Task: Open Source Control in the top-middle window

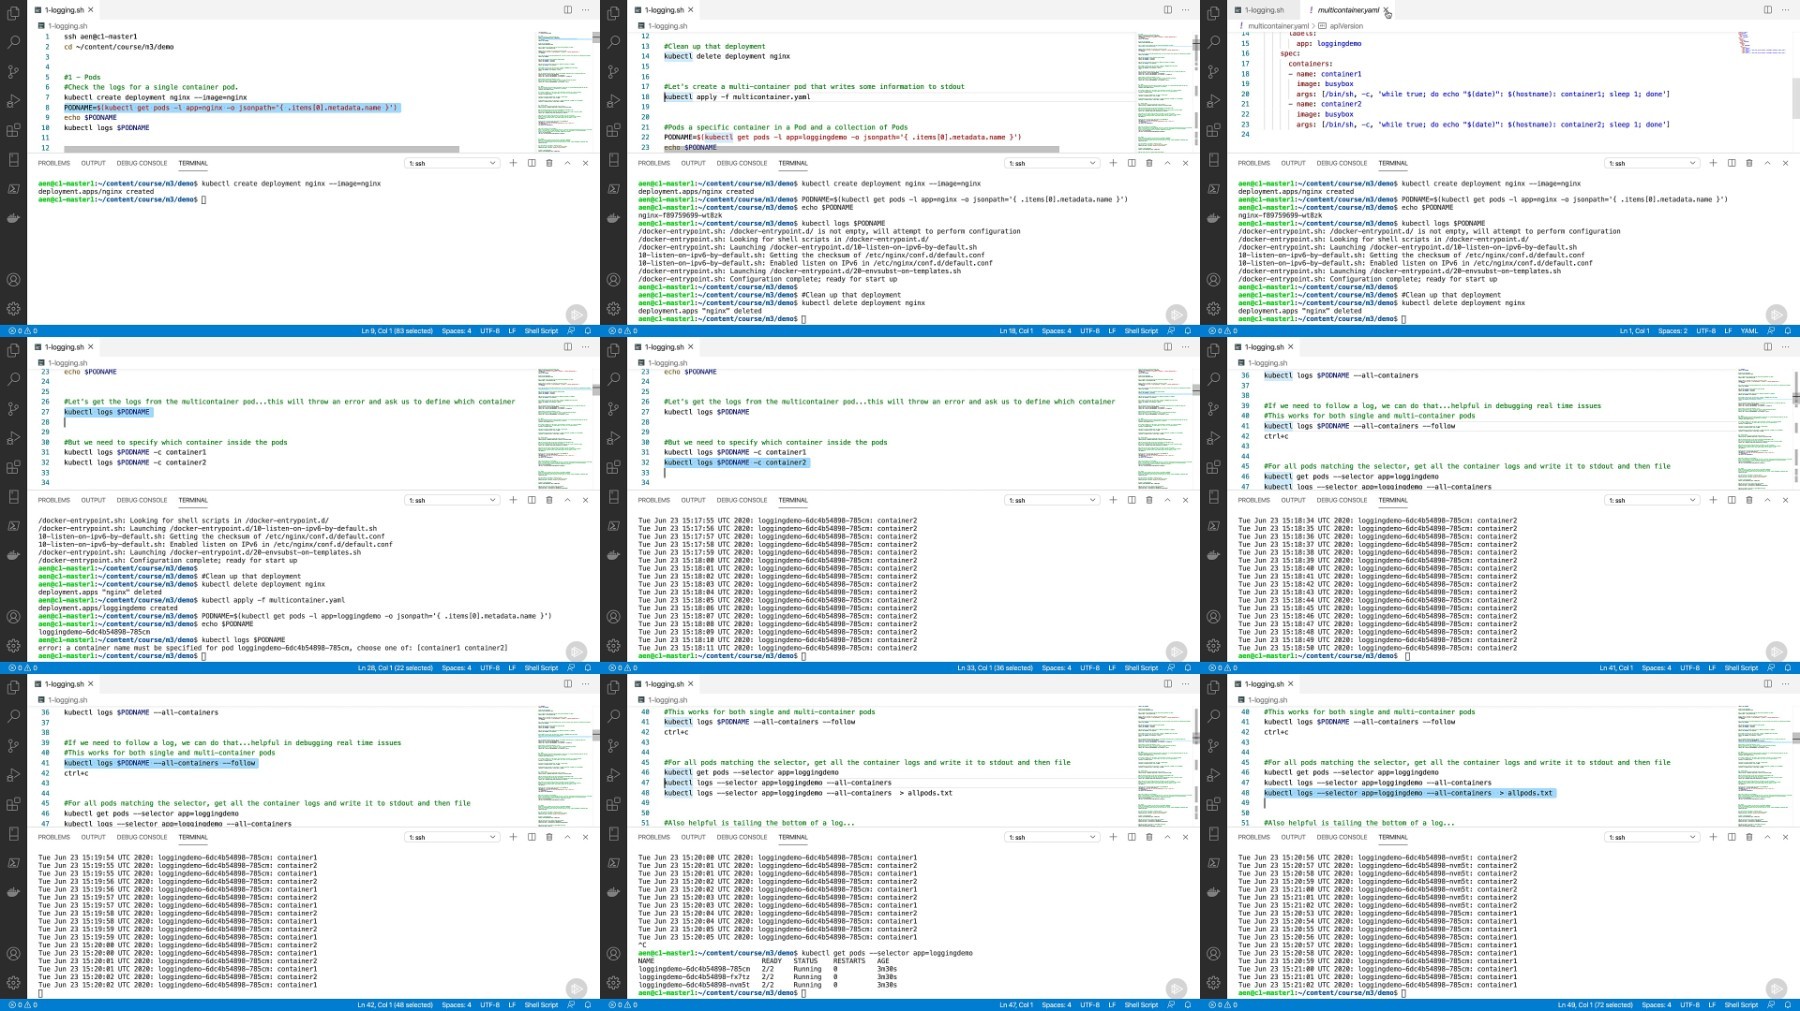Action: (x=613, y=72)
